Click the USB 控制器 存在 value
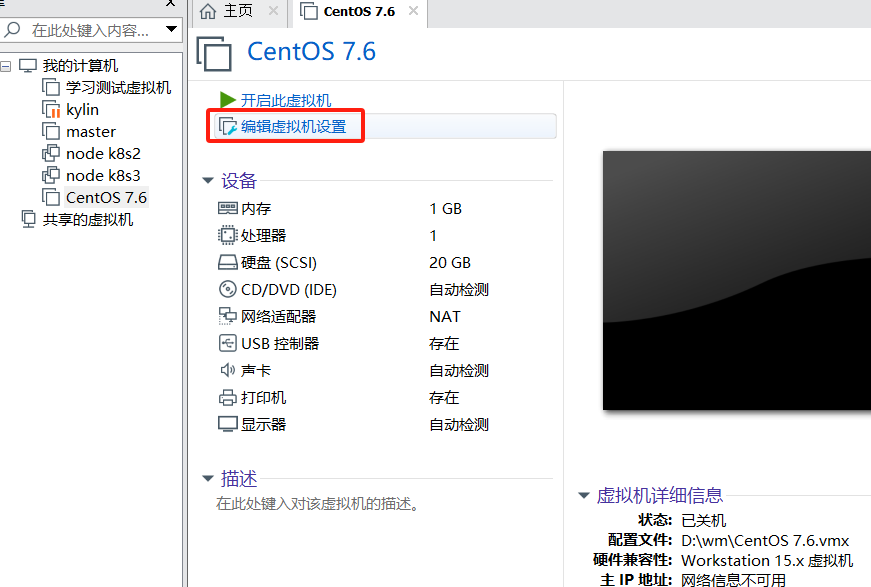The width and height of the screenshot is (871, 587). pos(444,344)
